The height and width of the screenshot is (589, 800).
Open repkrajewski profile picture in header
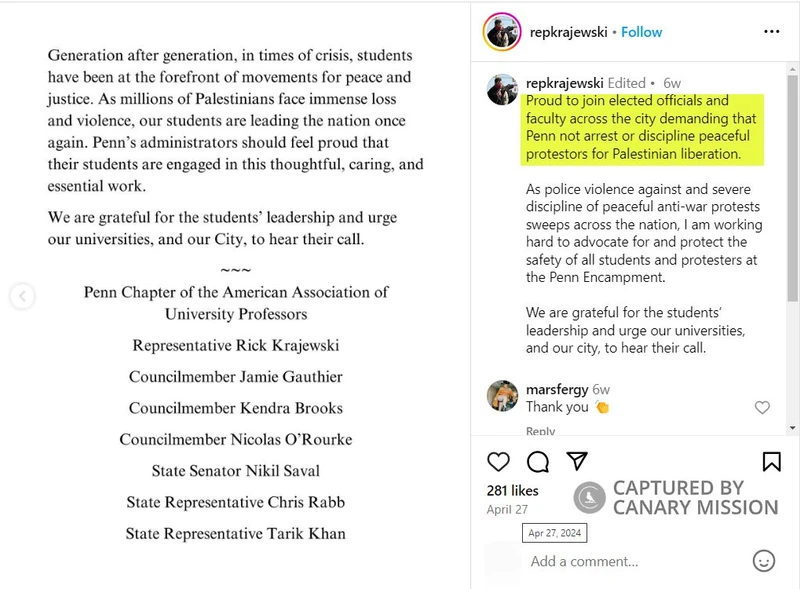[501, 32]
